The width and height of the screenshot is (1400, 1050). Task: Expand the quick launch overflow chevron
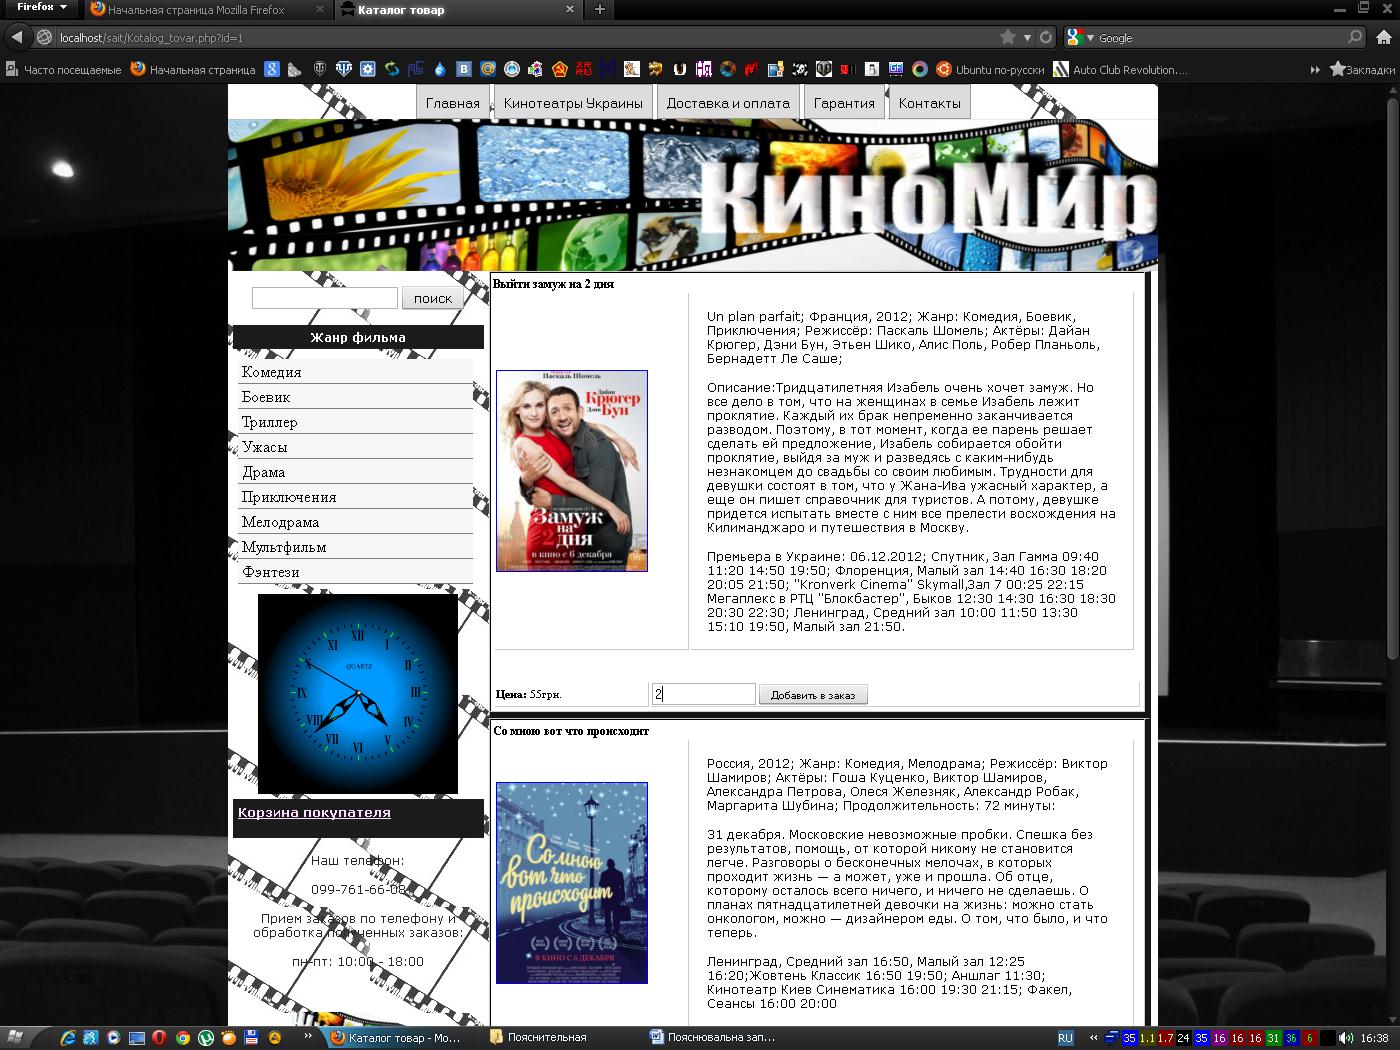click(308, 1036)
